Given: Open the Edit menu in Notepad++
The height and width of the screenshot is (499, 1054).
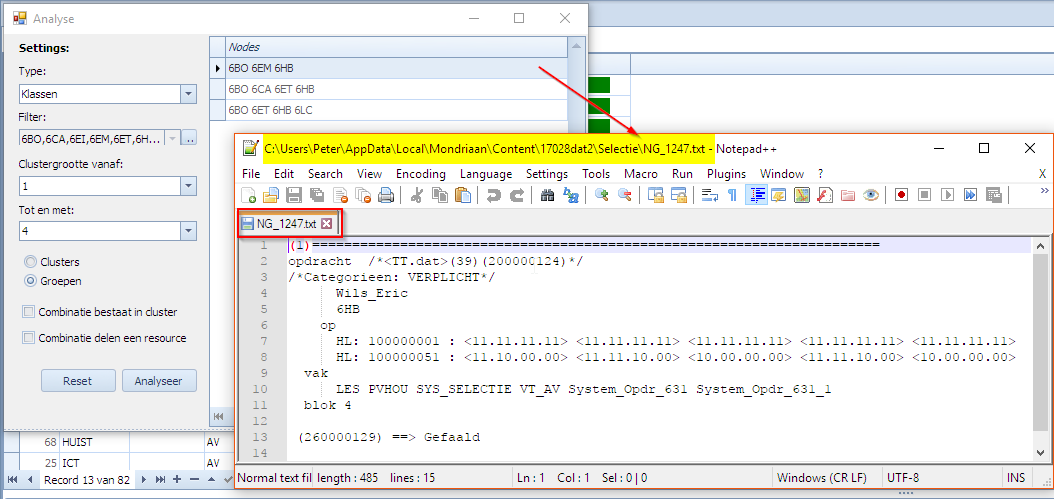Looking at the screenshot, I should point(284,174).
